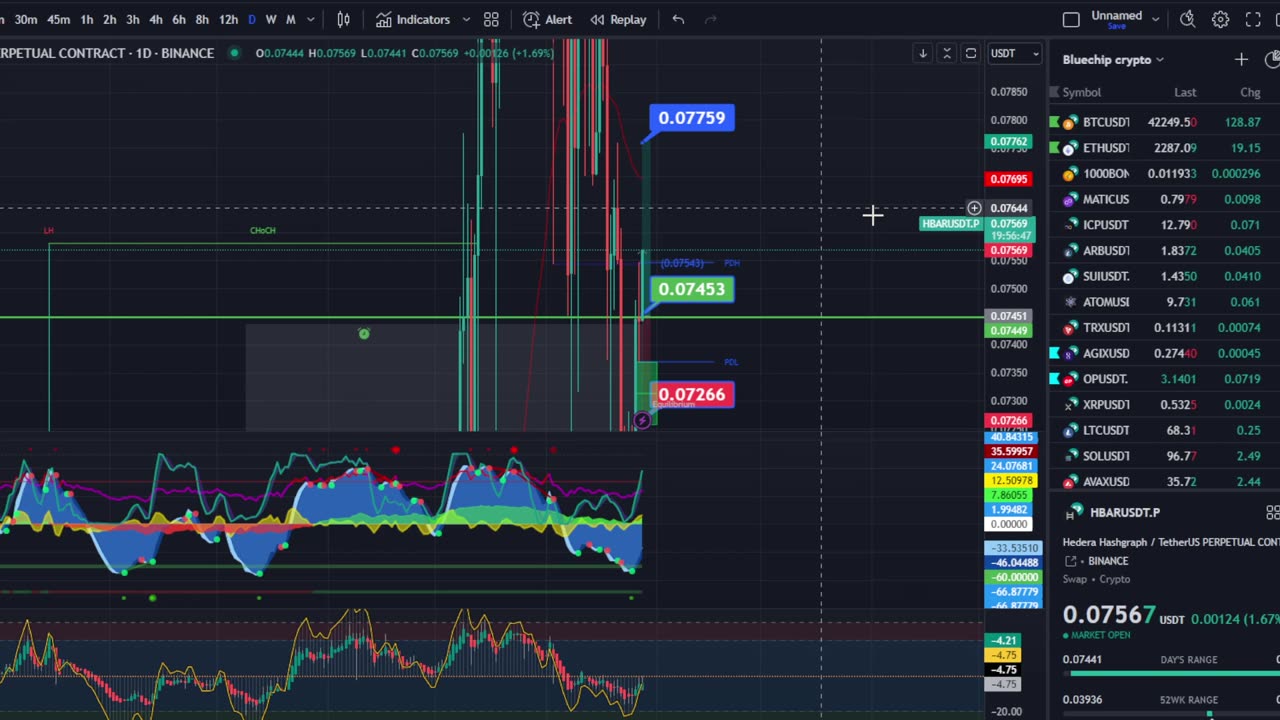Viewport: 1280px width, 720px height.
Task: Click the BTCUSDT green flag marker
Action: pos(1054,122)
